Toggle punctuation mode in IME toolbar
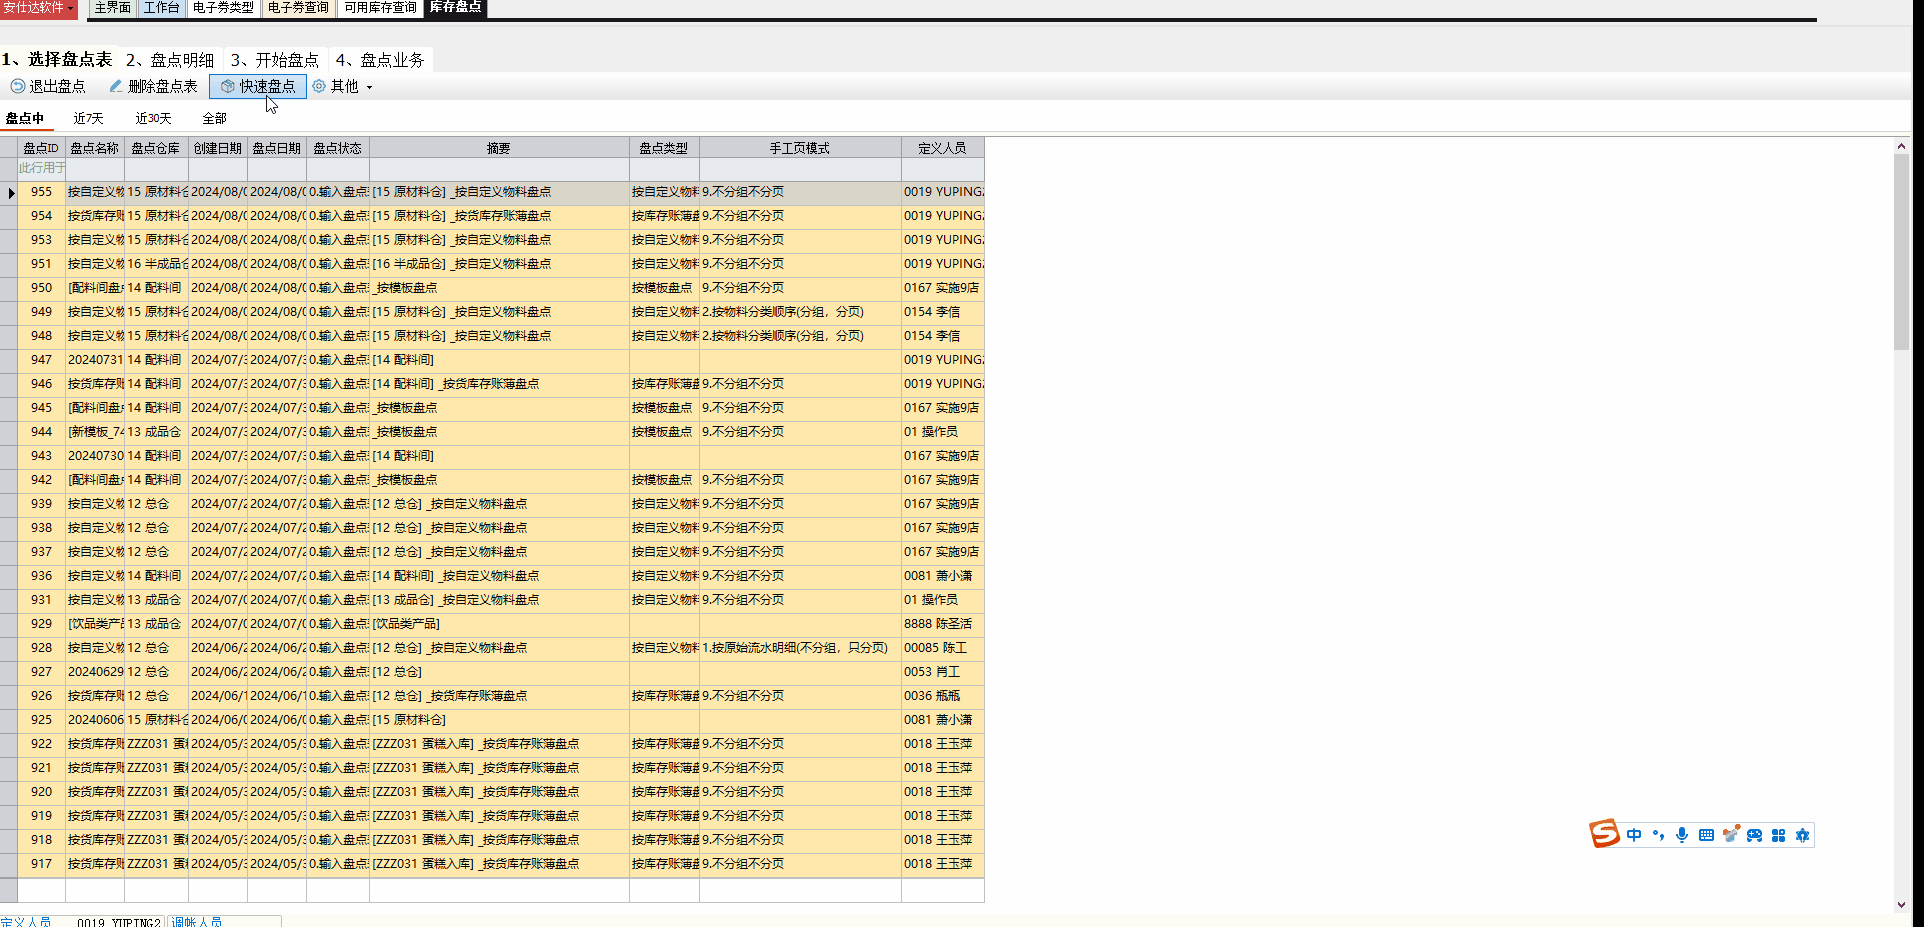1924x927 pixels. coord(1658,835)
